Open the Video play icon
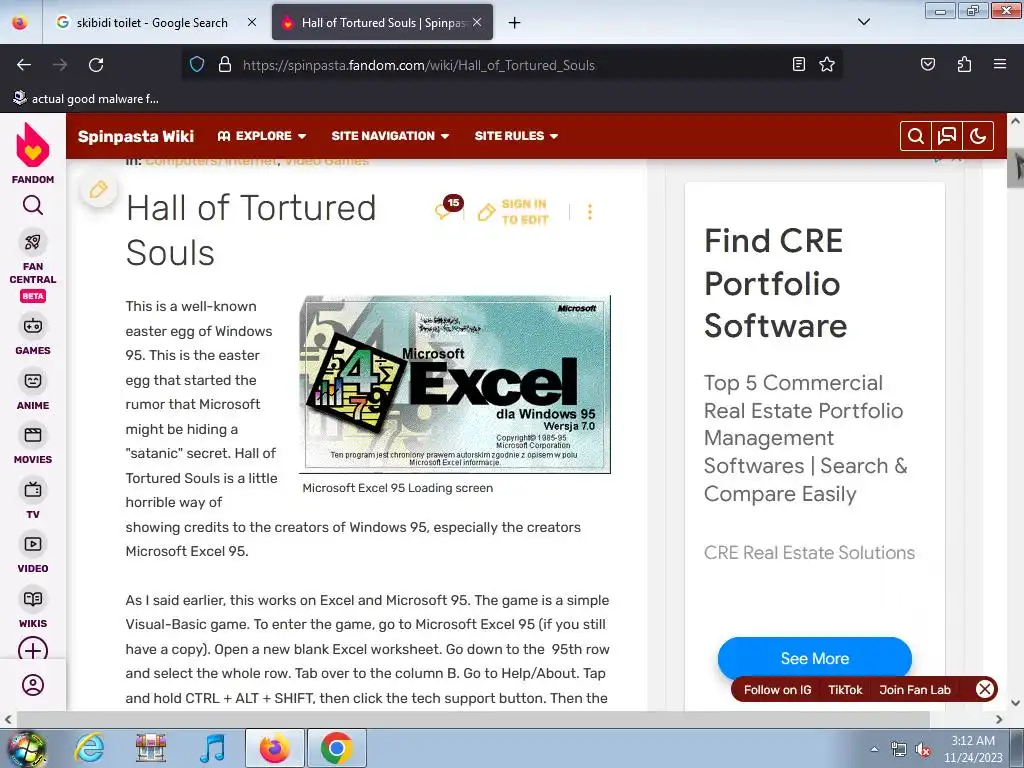Viewport: 1024px width, 768px height. tap(33, 544)
